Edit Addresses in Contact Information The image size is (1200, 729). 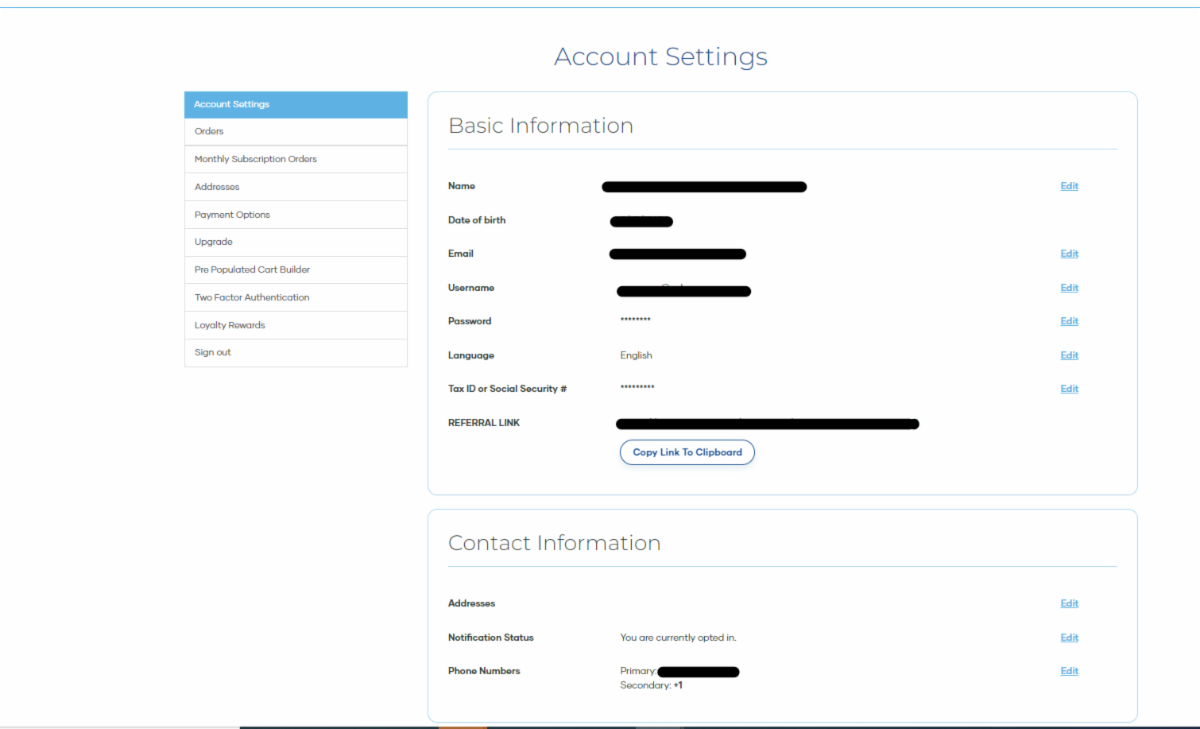(x=1069, y=603)
